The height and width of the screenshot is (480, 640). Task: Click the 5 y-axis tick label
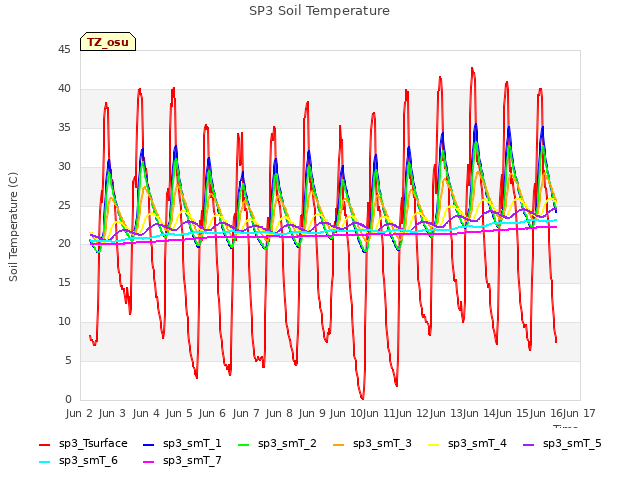pyautogui.click(x=68, y=361)
